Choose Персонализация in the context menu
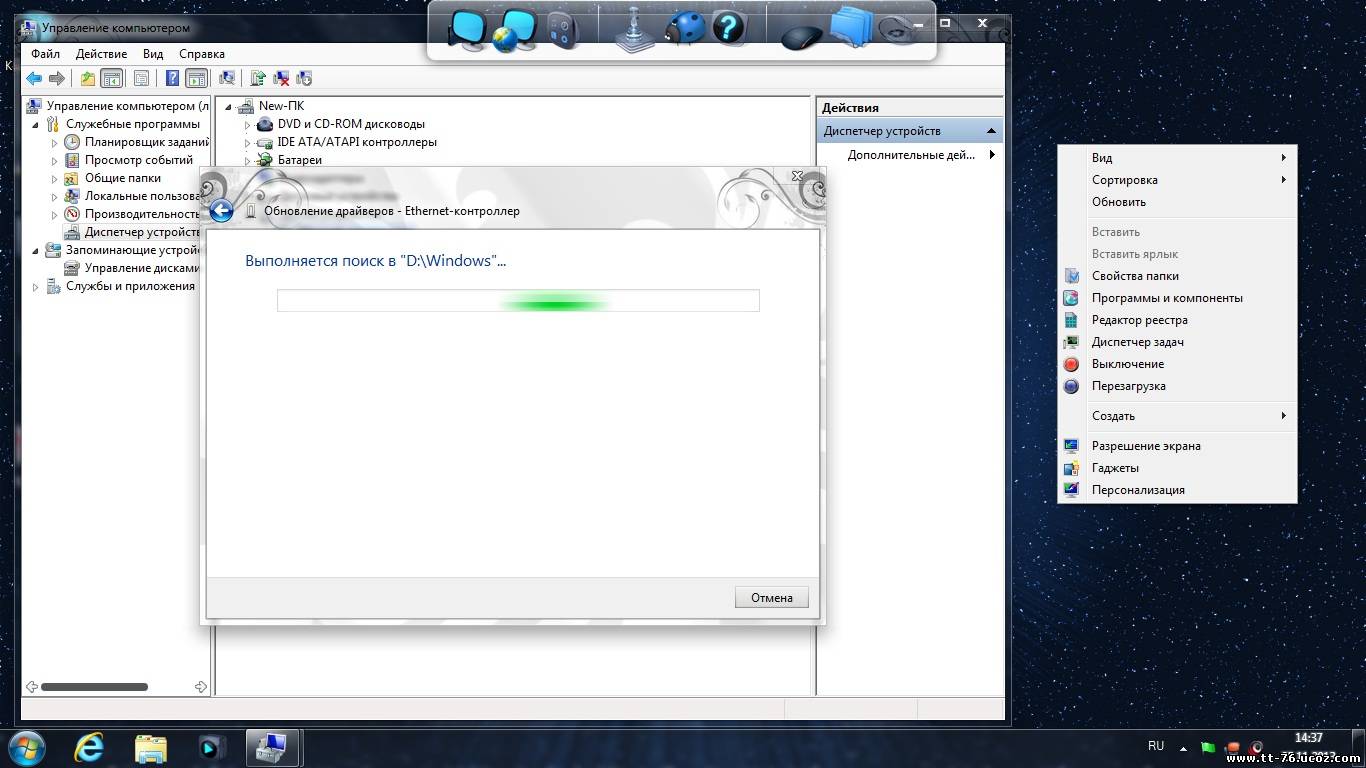Image resolution: width=1366 pixels, height=768 pixels. coord(1178,490)
